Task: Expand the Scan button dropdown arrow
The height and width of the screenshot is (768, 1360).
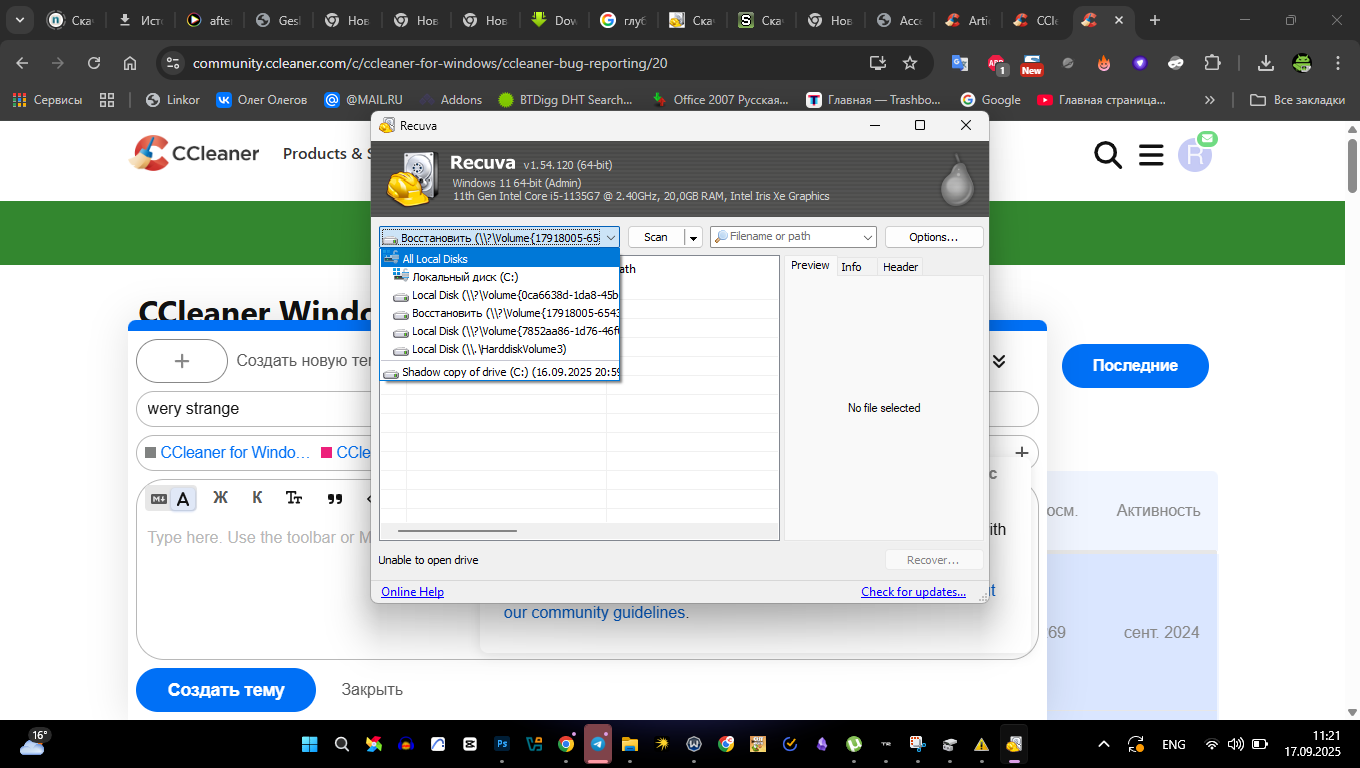Action: click(693, 238)
